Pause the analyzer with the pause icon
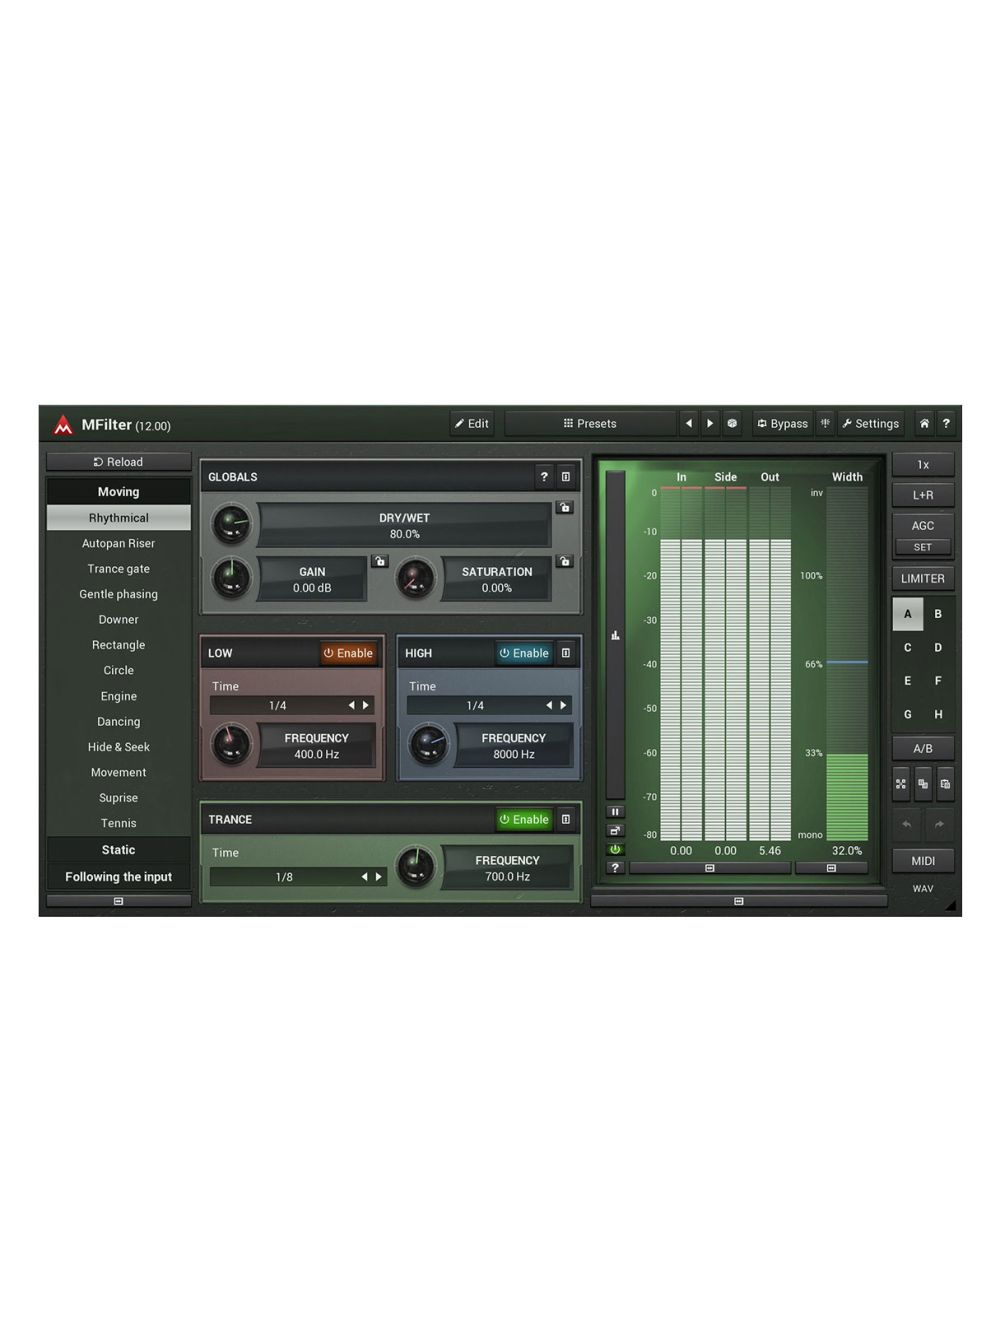This screenshot has height=1320, width=1000. pos(615,811)
